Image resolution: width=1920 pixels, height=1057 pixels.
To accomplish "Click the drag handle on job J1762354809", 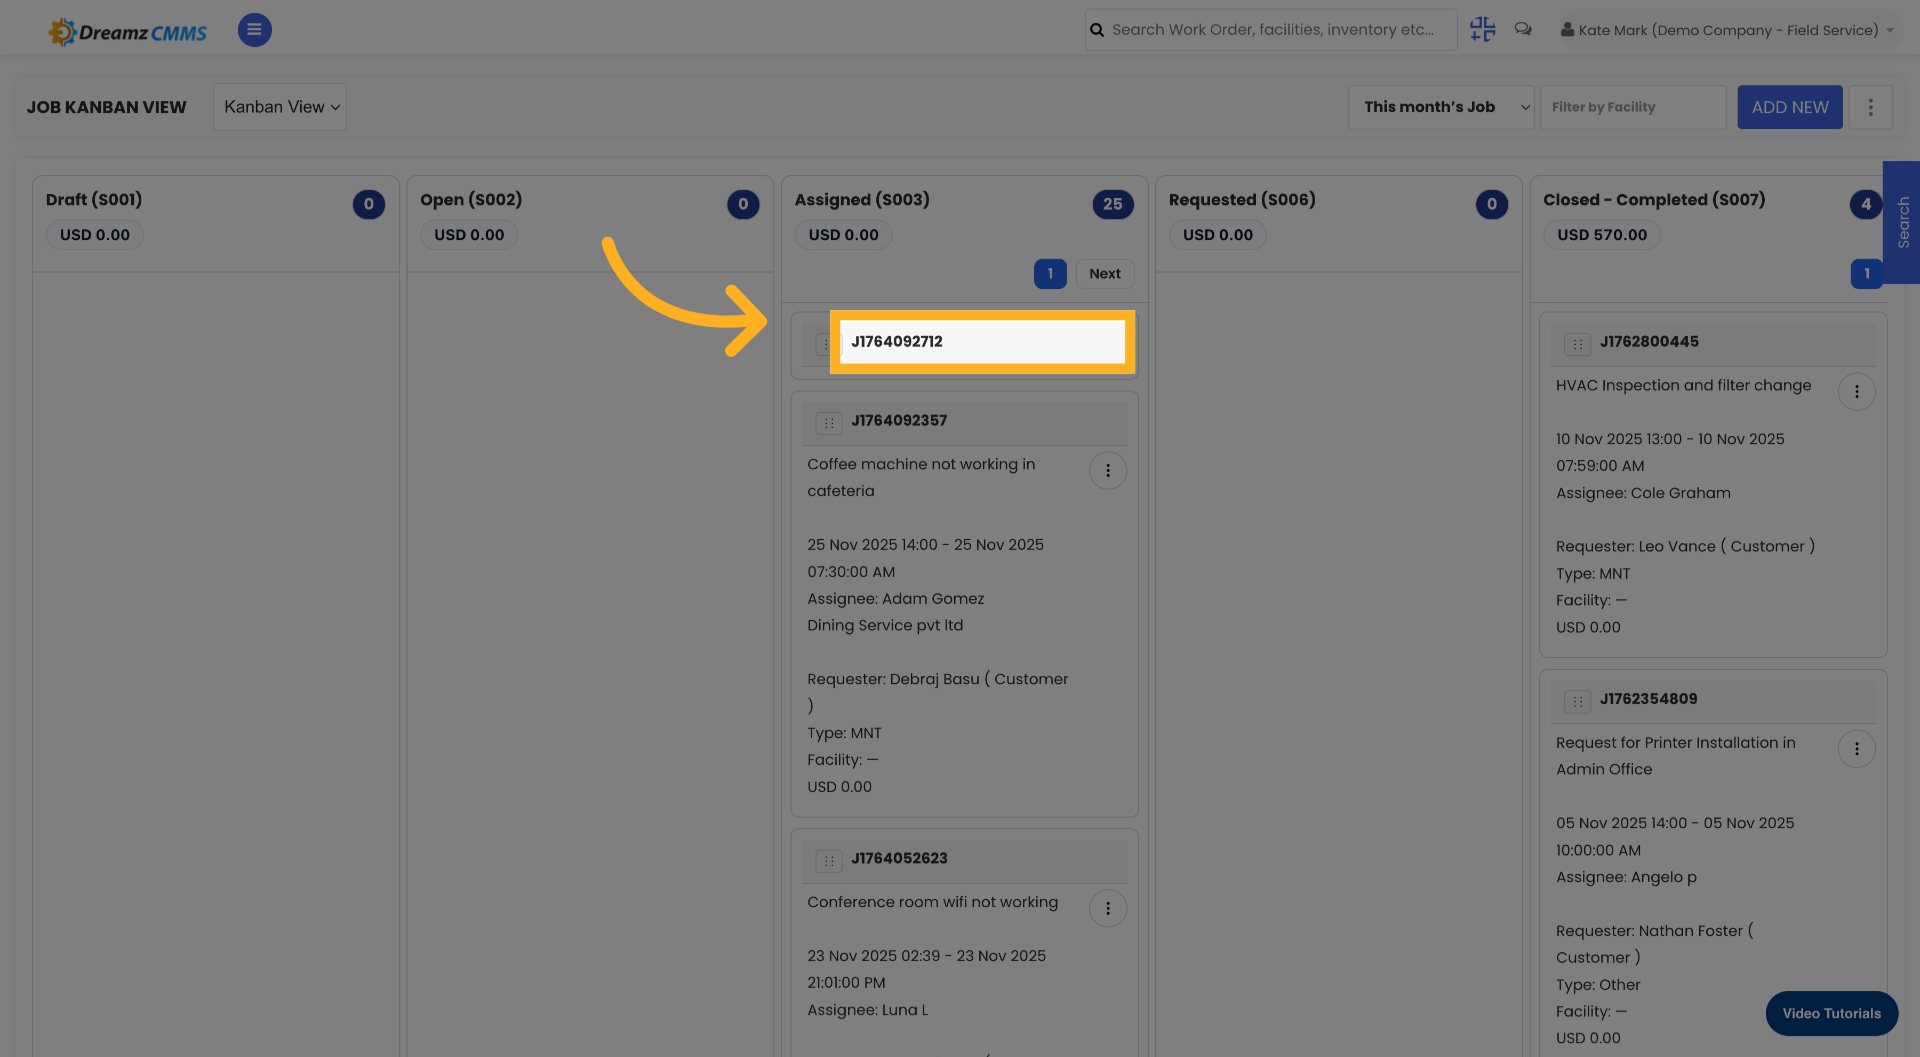I will coord(1577,701).
